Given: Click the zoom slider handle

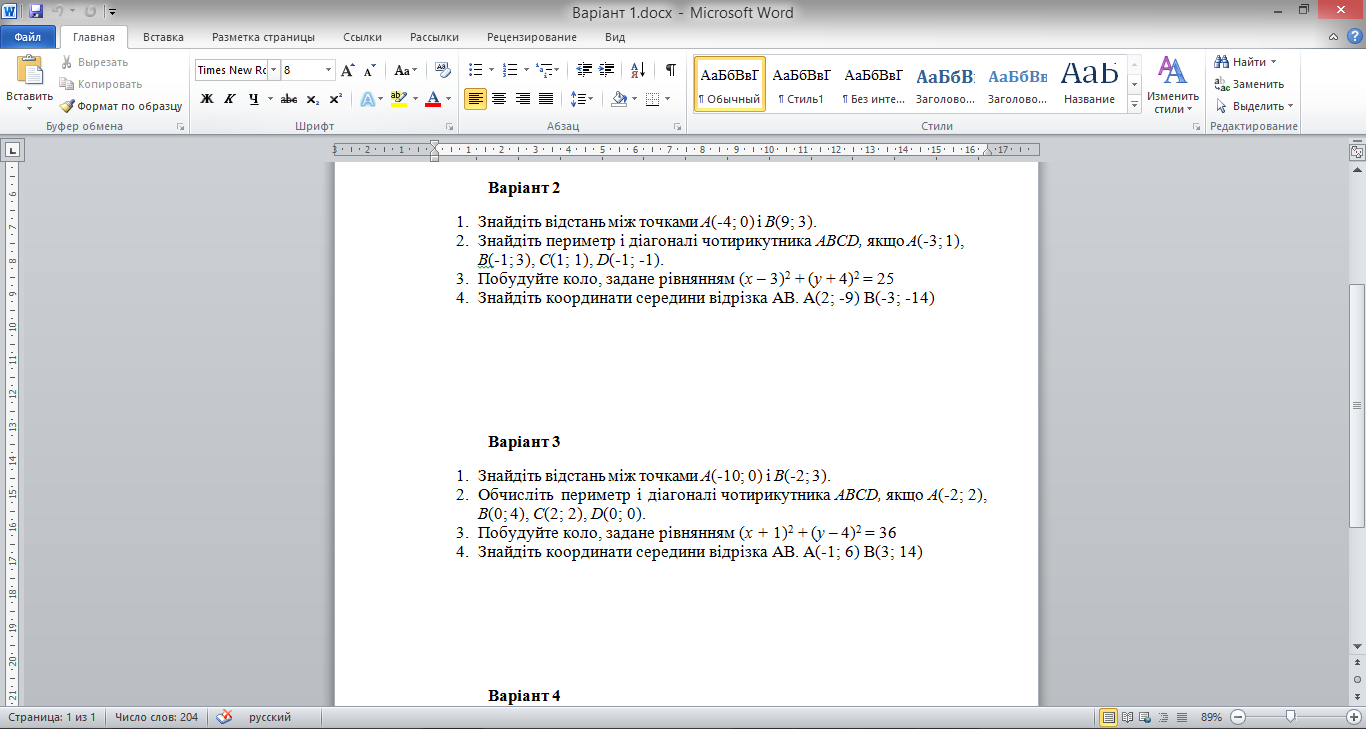Looking at the screenshot, I should point(1291,717).
